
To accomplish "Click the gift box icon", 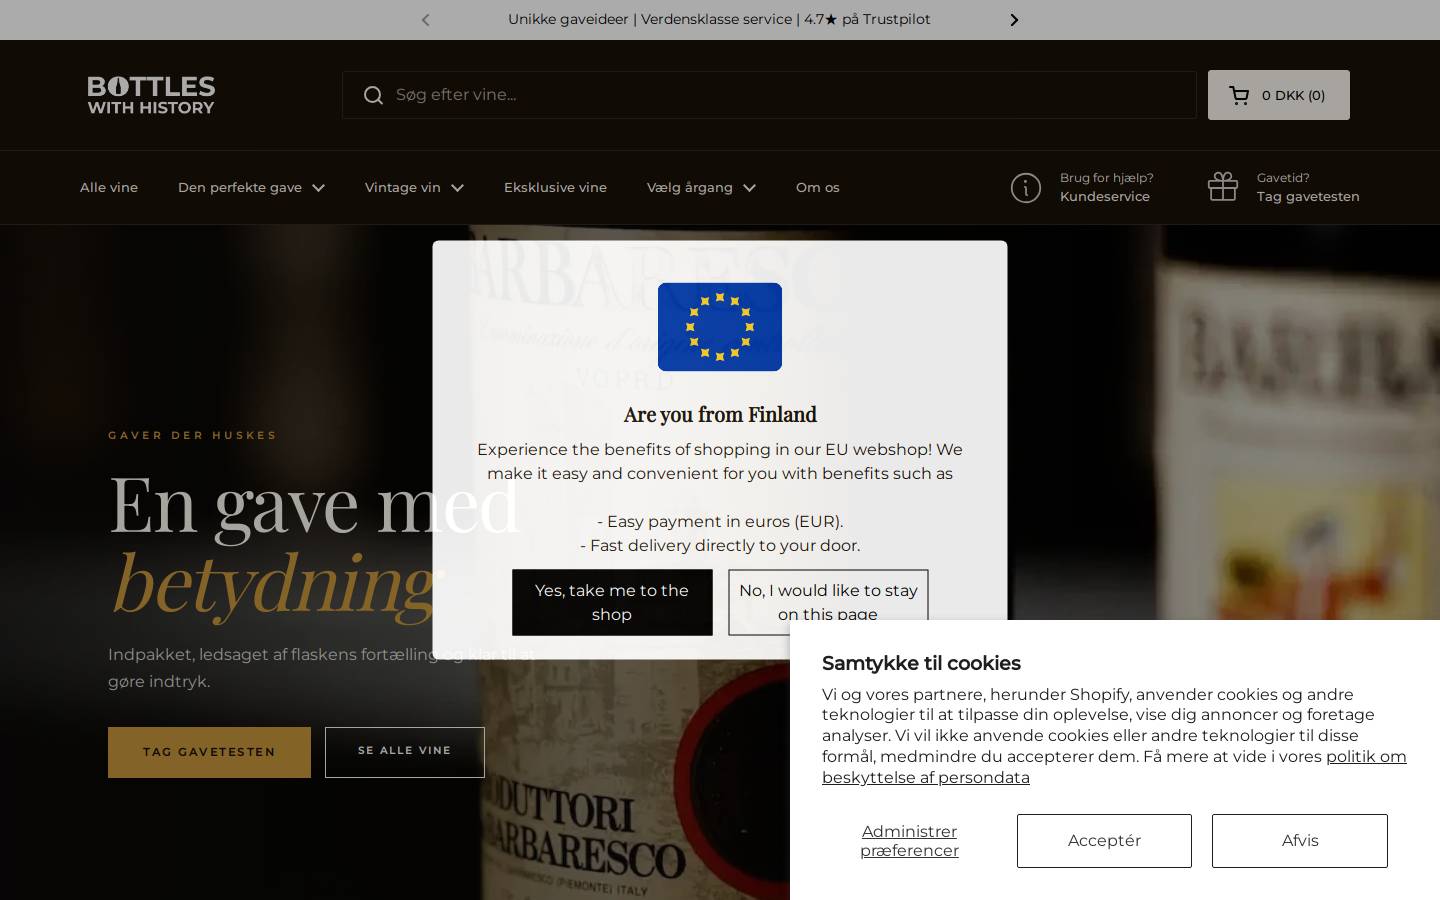I will [x=1223, y=187].
